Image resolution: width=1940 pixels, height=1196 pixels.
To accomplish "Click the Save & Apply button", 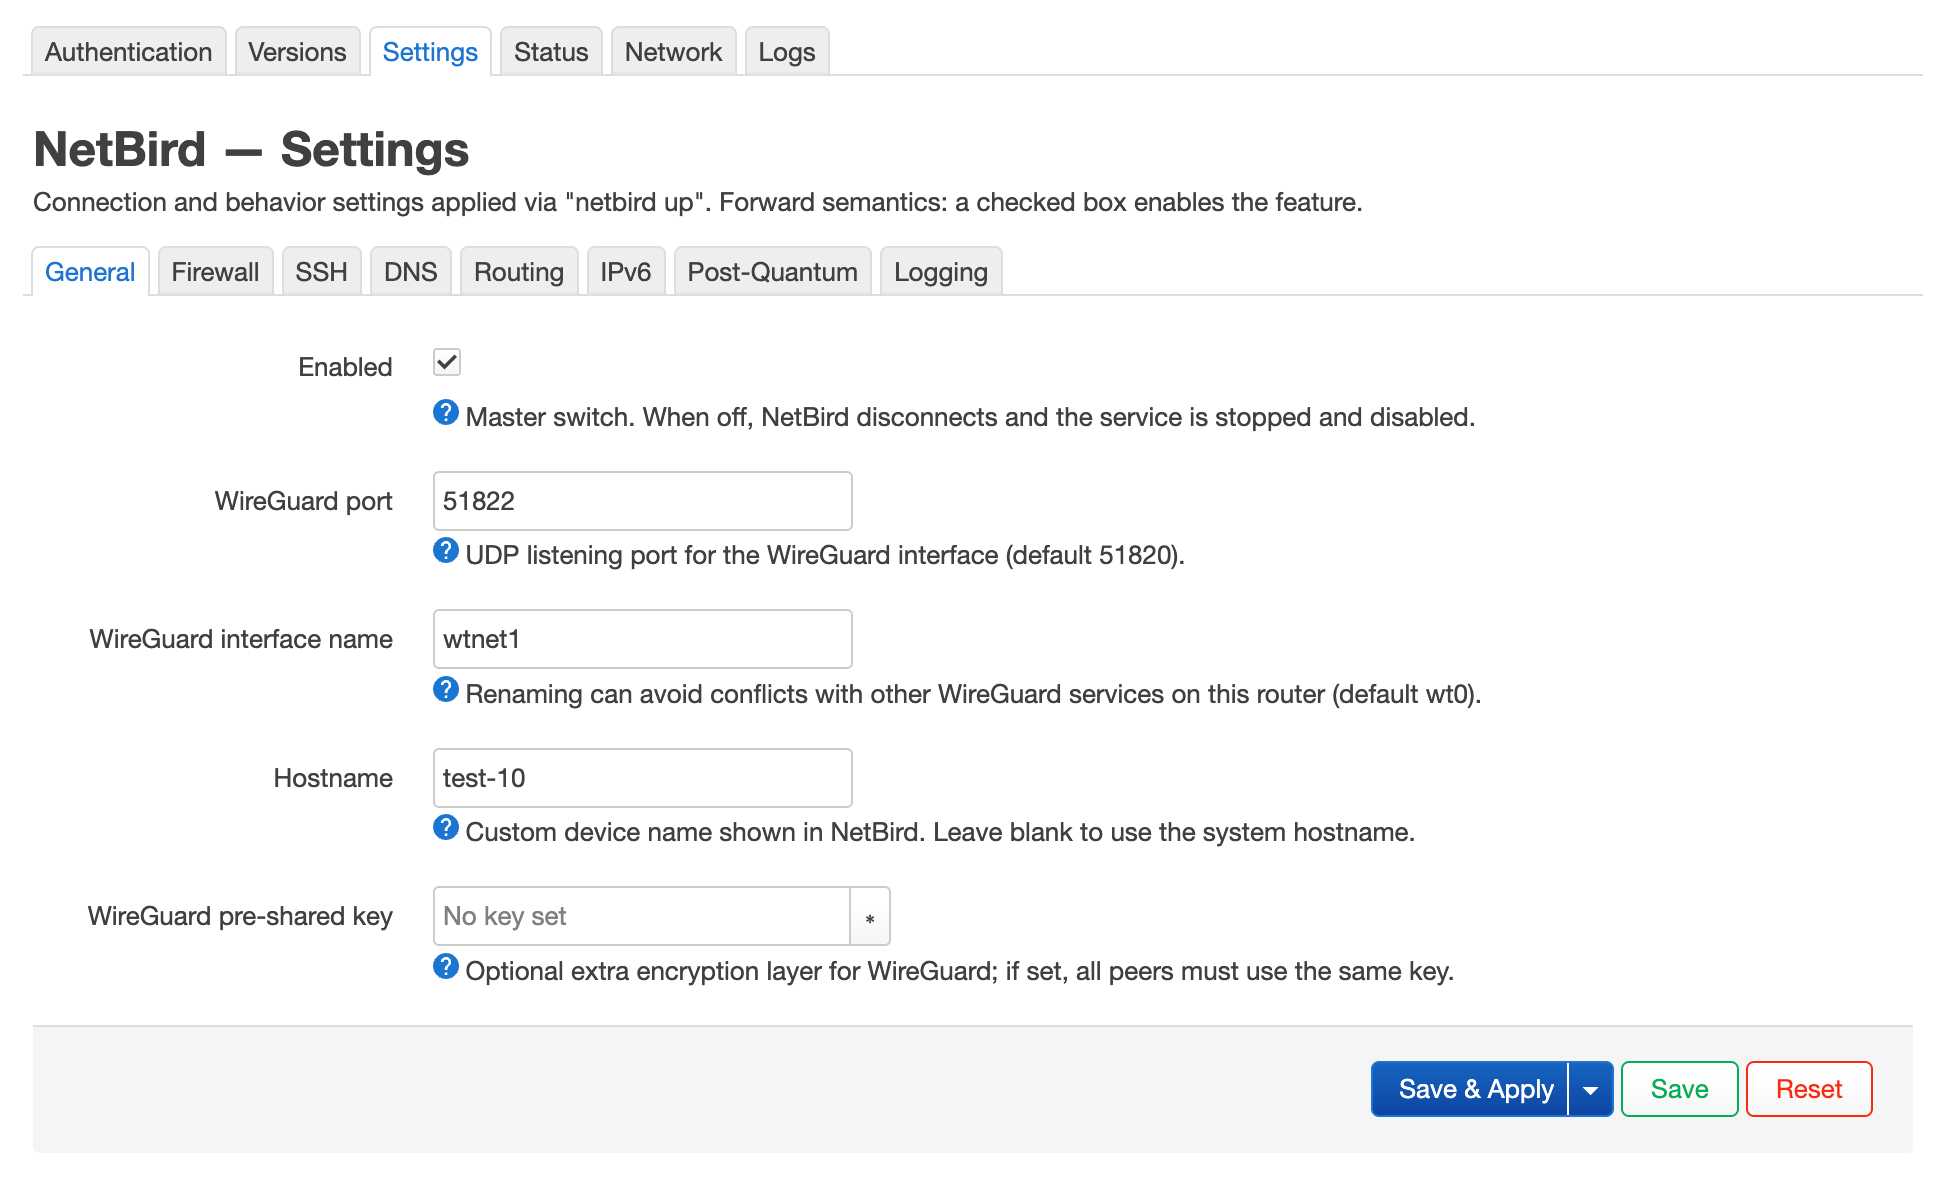I will pyautogui.click(x=1470, y=1089).
